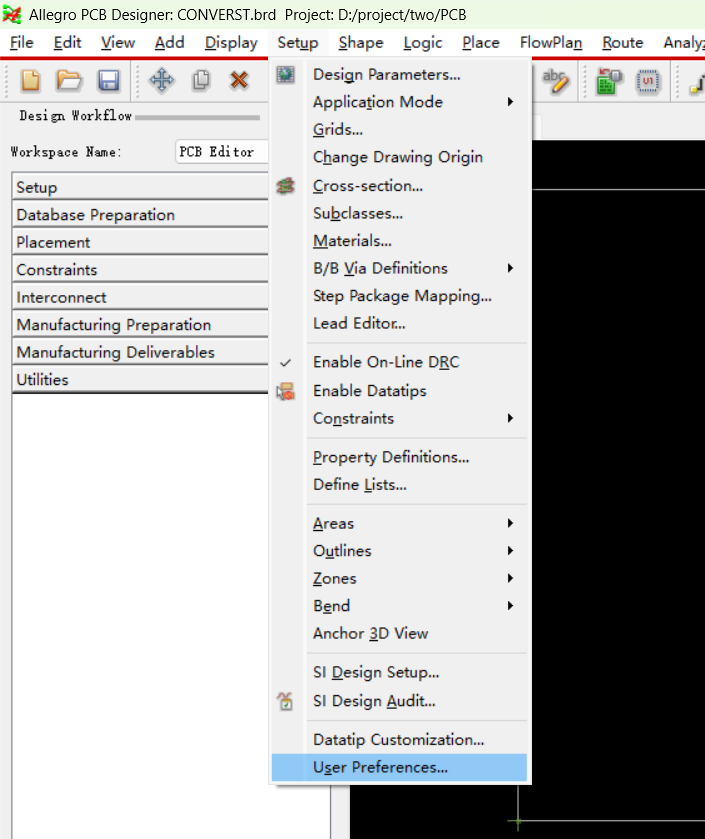Open Manufacturing Deliverables workflow section
This screenshot has width=705, height=839.
(x=140, y=352)
